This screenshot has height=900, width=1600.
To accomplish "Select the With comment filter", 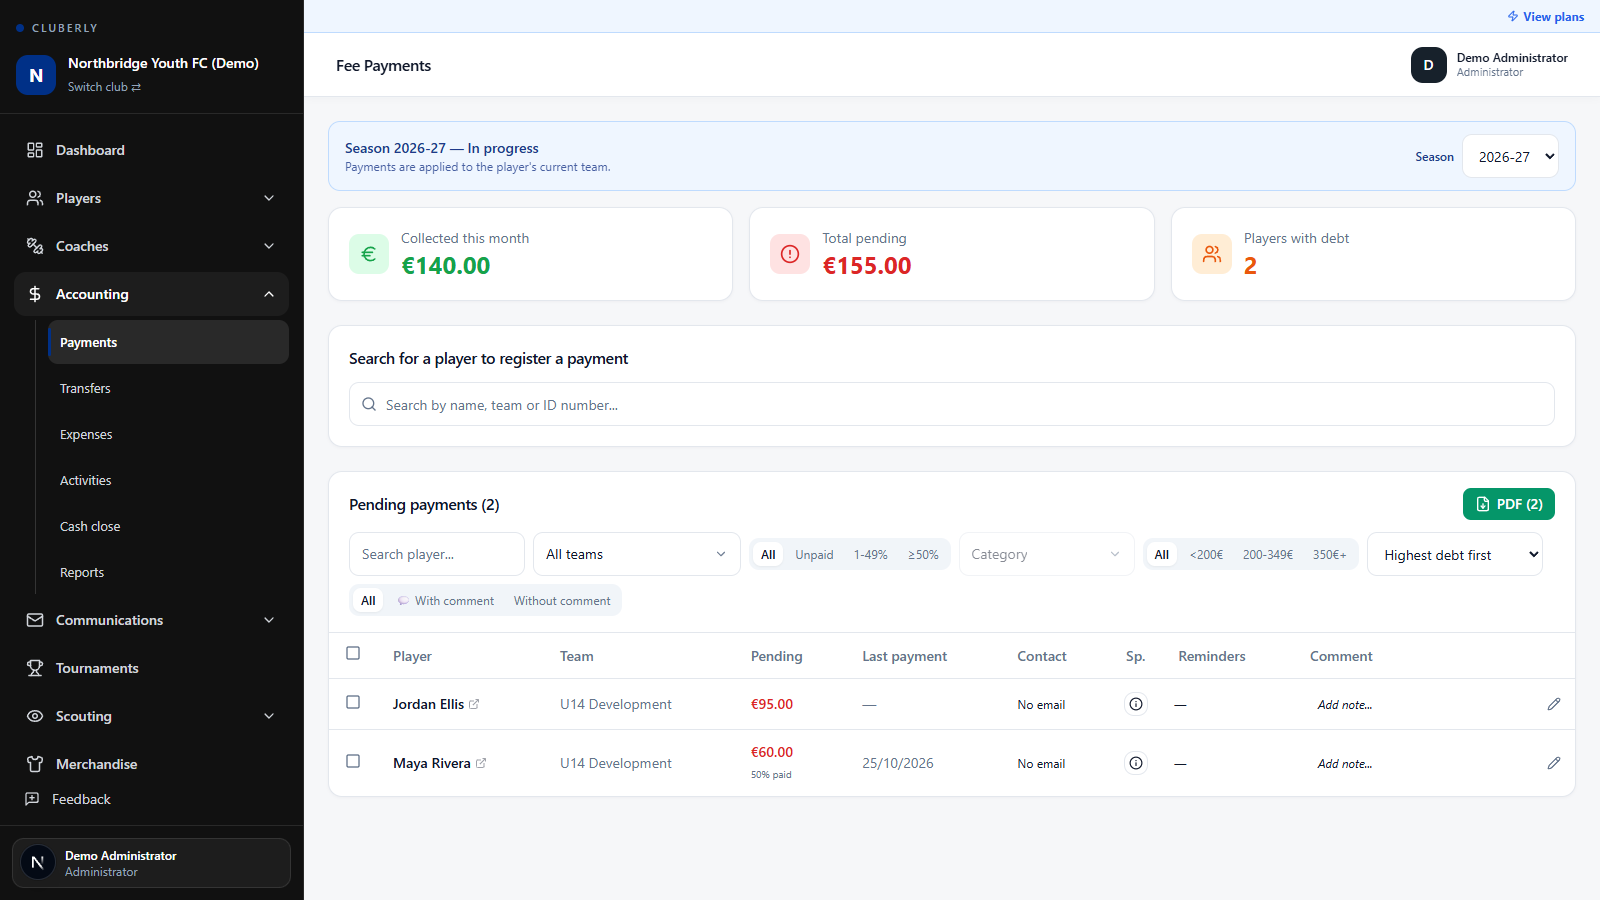I will (x=445, y=601).
